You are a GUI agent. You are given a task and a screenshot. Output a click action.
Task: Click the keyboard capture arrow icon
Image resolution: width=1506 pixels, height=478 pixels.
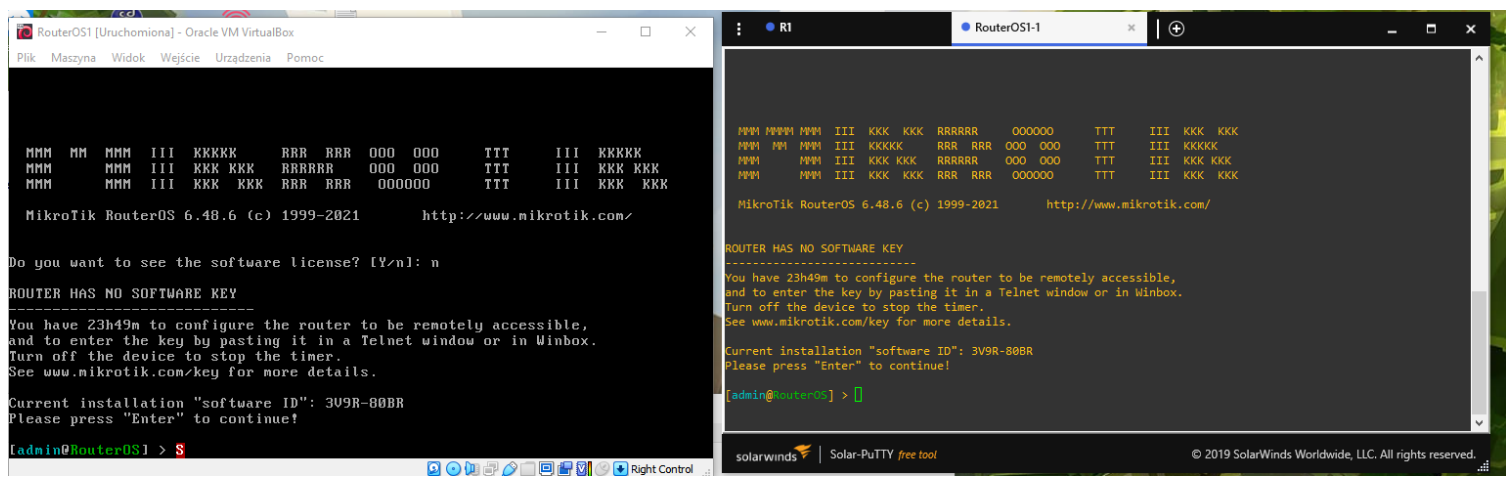[x=621, y=469]
